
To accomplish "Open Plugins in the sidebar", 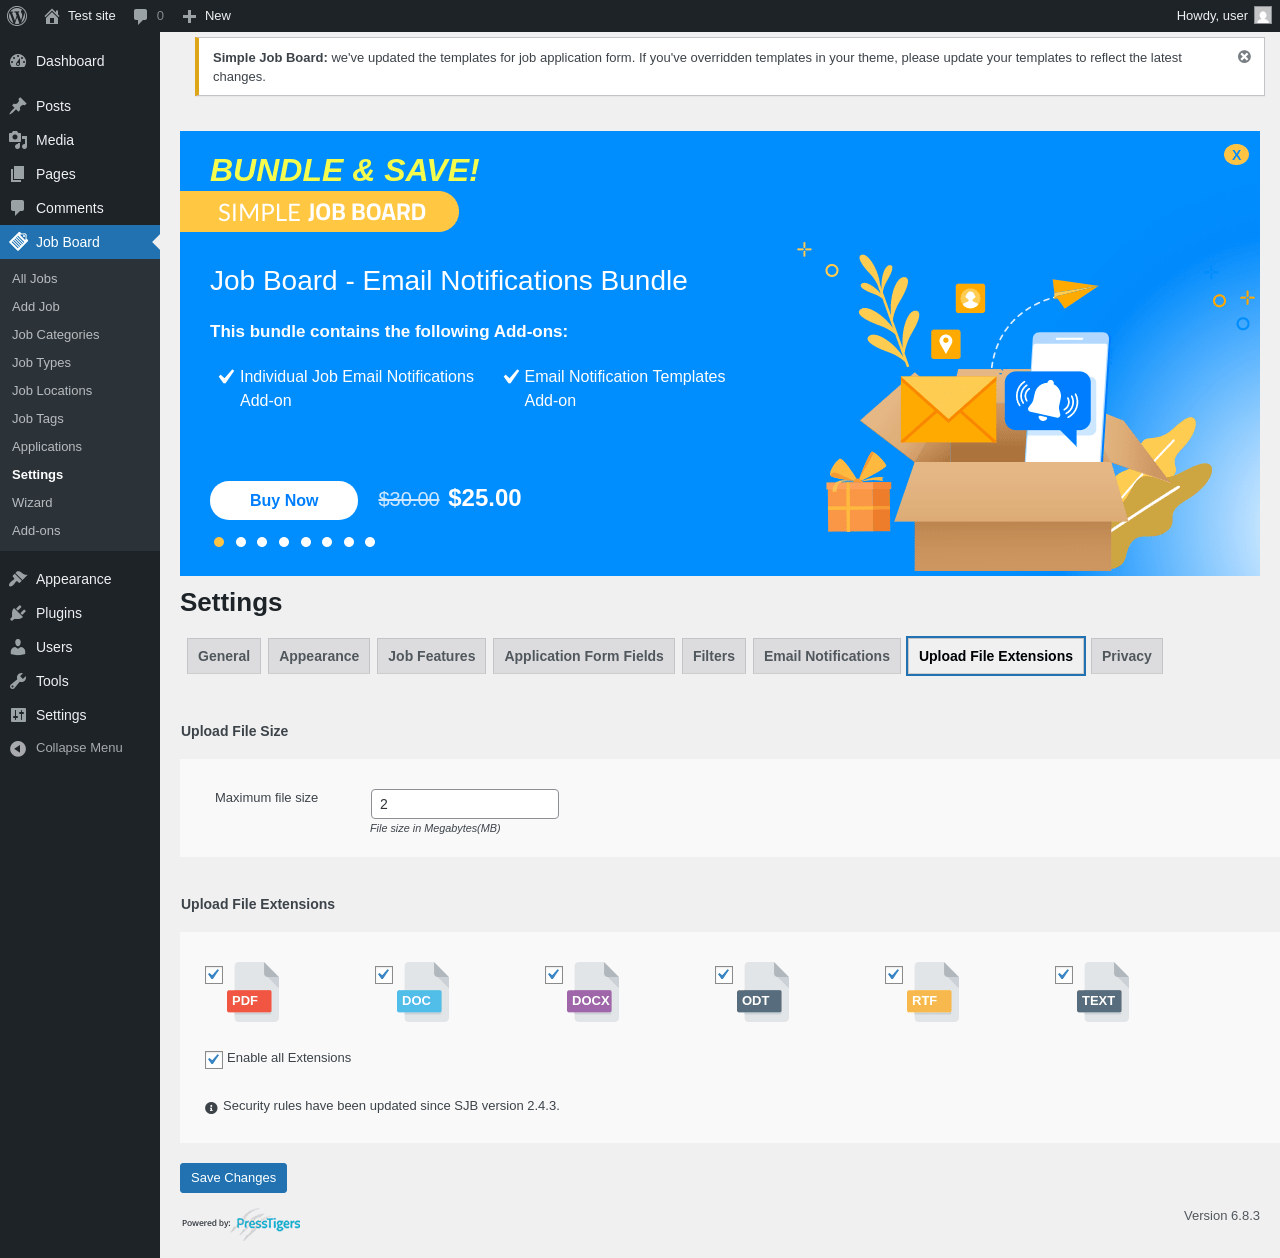I will [x=80, y=613].
